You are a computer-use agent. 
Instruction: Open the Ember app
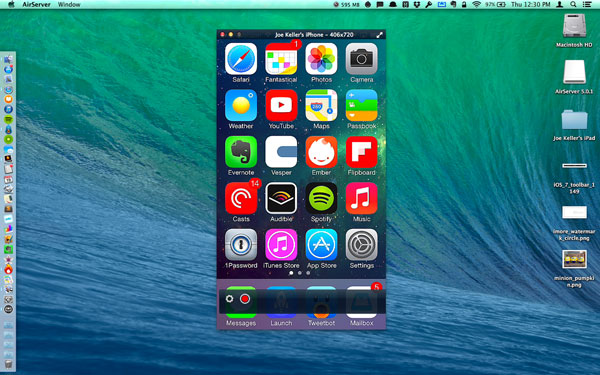pyautogui.click(x=321, y=152)
